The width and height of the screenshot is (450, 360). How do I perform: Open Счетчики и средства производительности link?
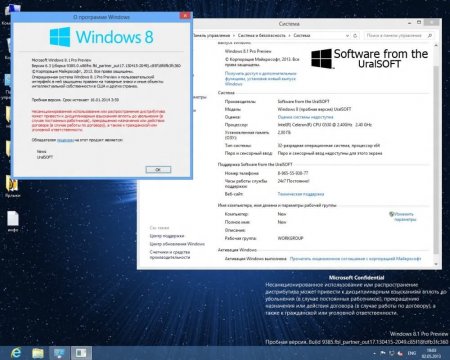coord(170,255)
